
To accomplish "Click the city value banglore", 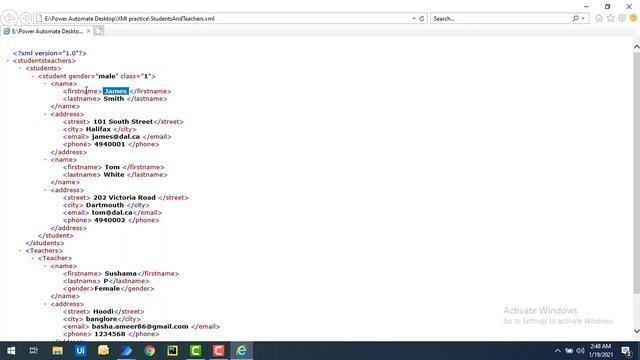I will (x=102, y=319).
